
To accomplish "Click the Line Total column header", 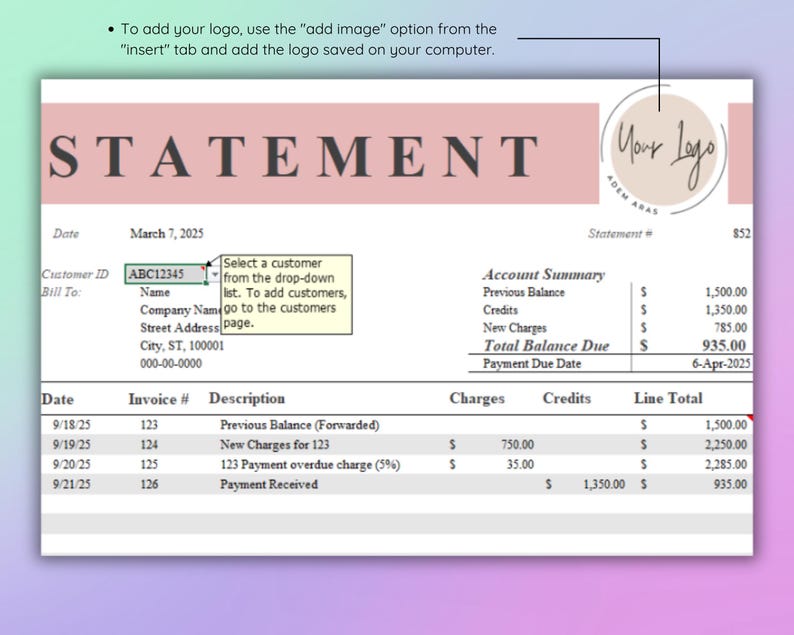I will [x=668, y=398].
